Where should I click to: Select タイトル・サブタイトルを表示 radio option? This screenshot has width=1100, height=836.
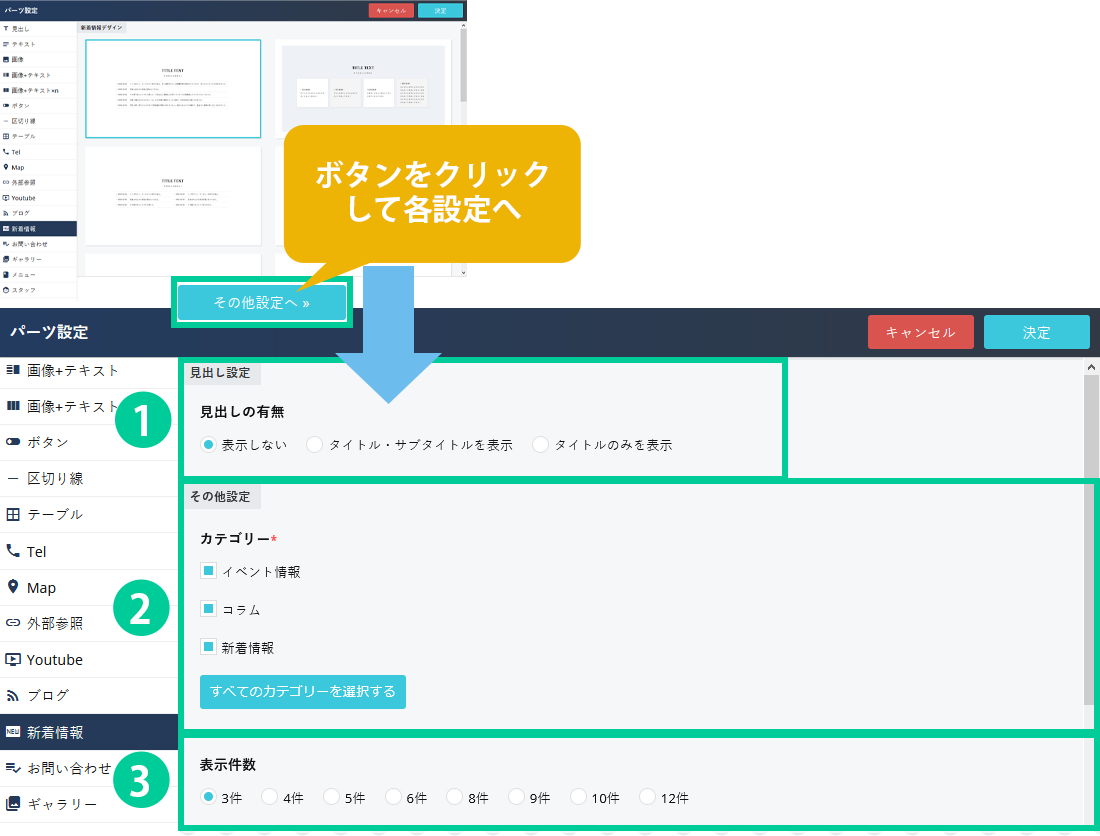pyautogui.click(x=315, y=445)
